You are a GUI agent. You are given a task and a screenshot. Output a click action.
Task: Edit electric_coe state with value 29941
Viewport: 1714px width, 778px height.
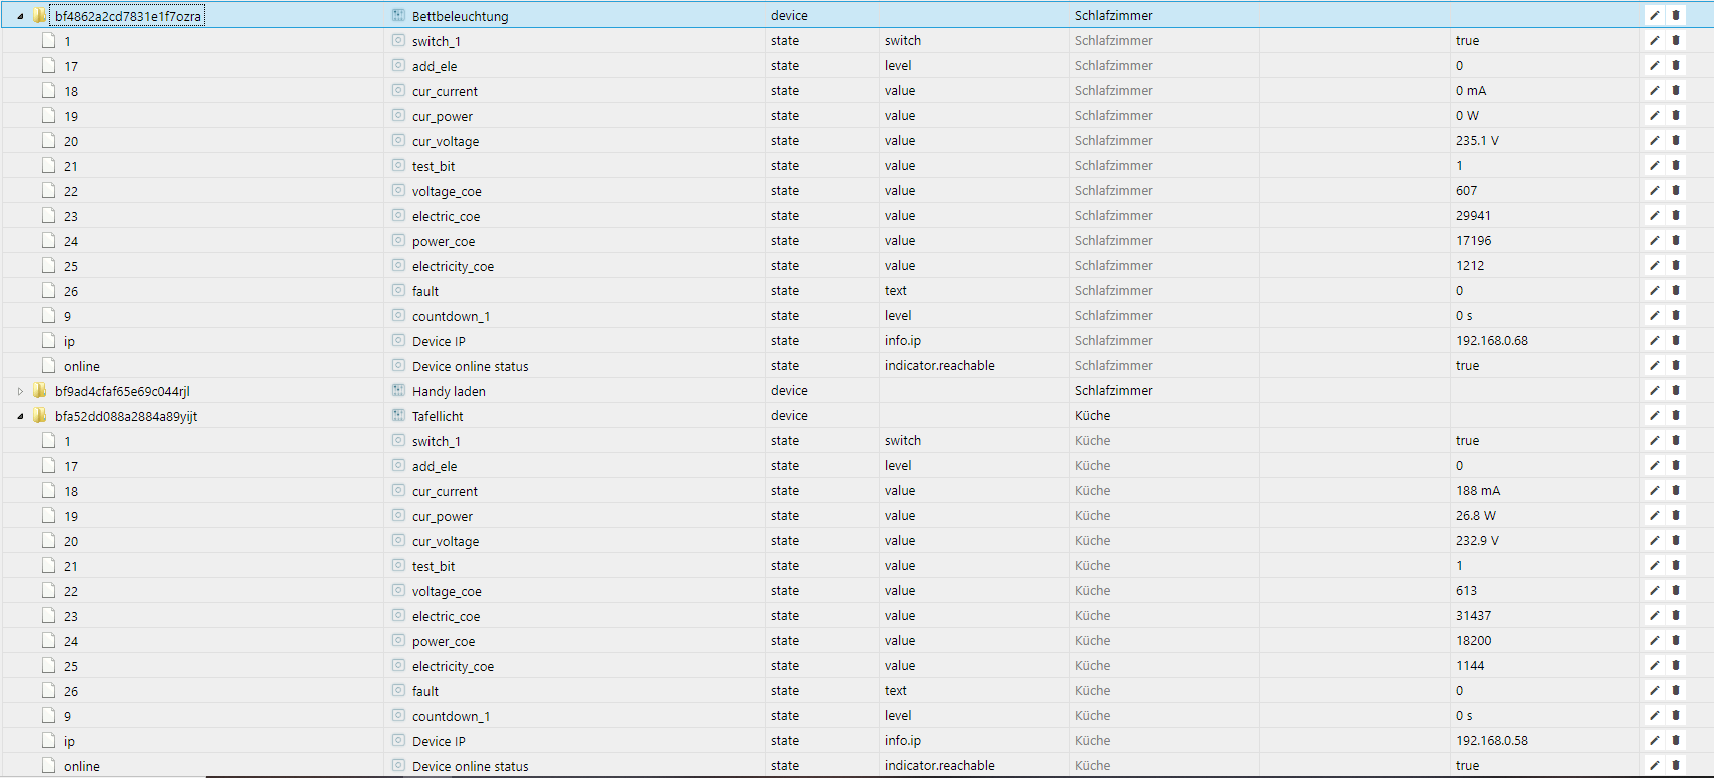(1655, 216)
